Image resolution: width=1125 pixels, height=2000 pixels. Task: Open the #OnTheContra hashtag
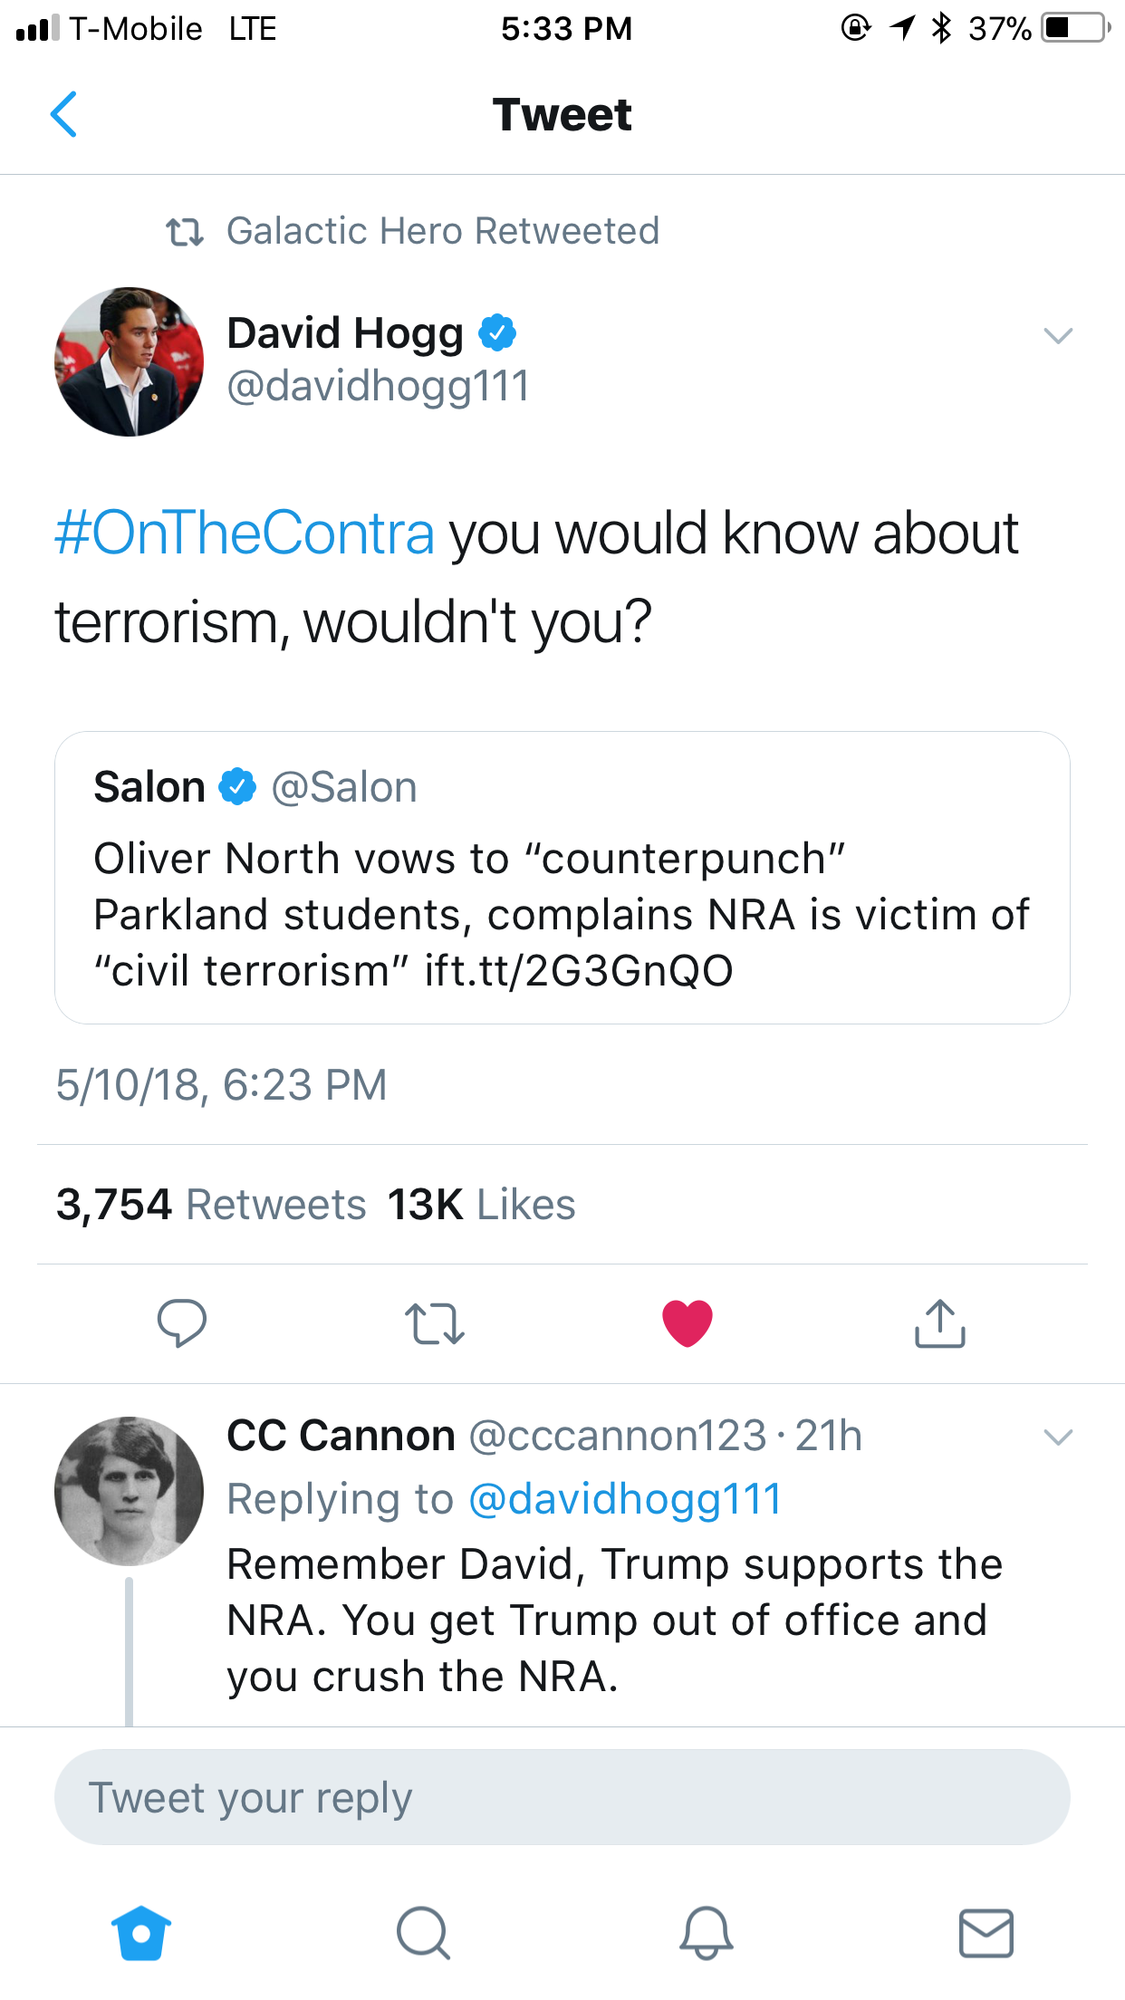245,533
